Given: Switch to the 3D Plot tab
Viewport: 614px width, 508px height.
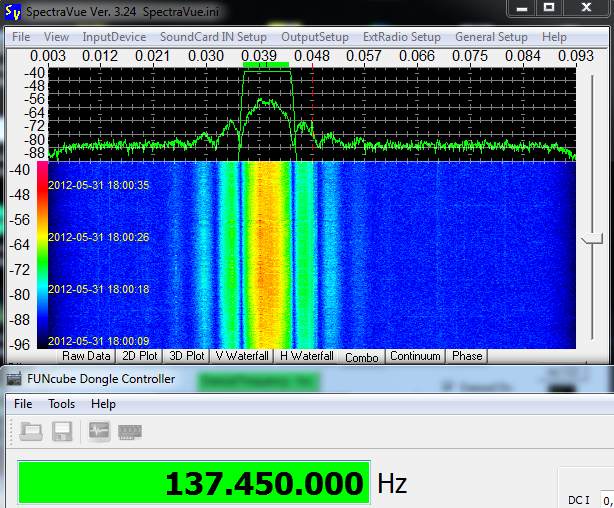Looking at the screenshot, I should coord(186,356).
